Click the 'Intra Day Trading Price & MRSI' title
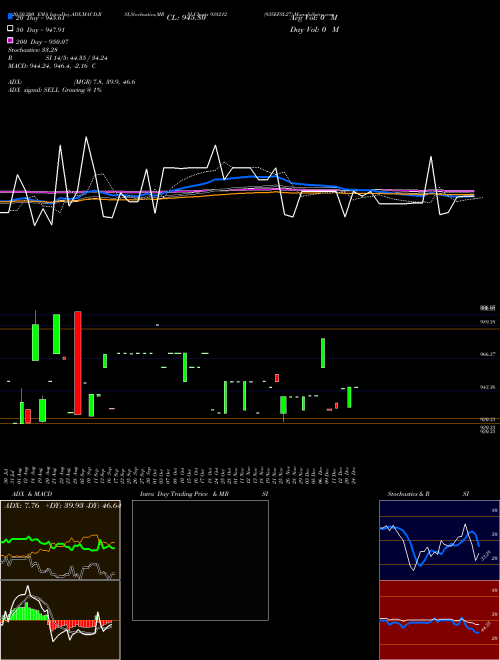This screenshot has width=500, height=660. point(204,494)
